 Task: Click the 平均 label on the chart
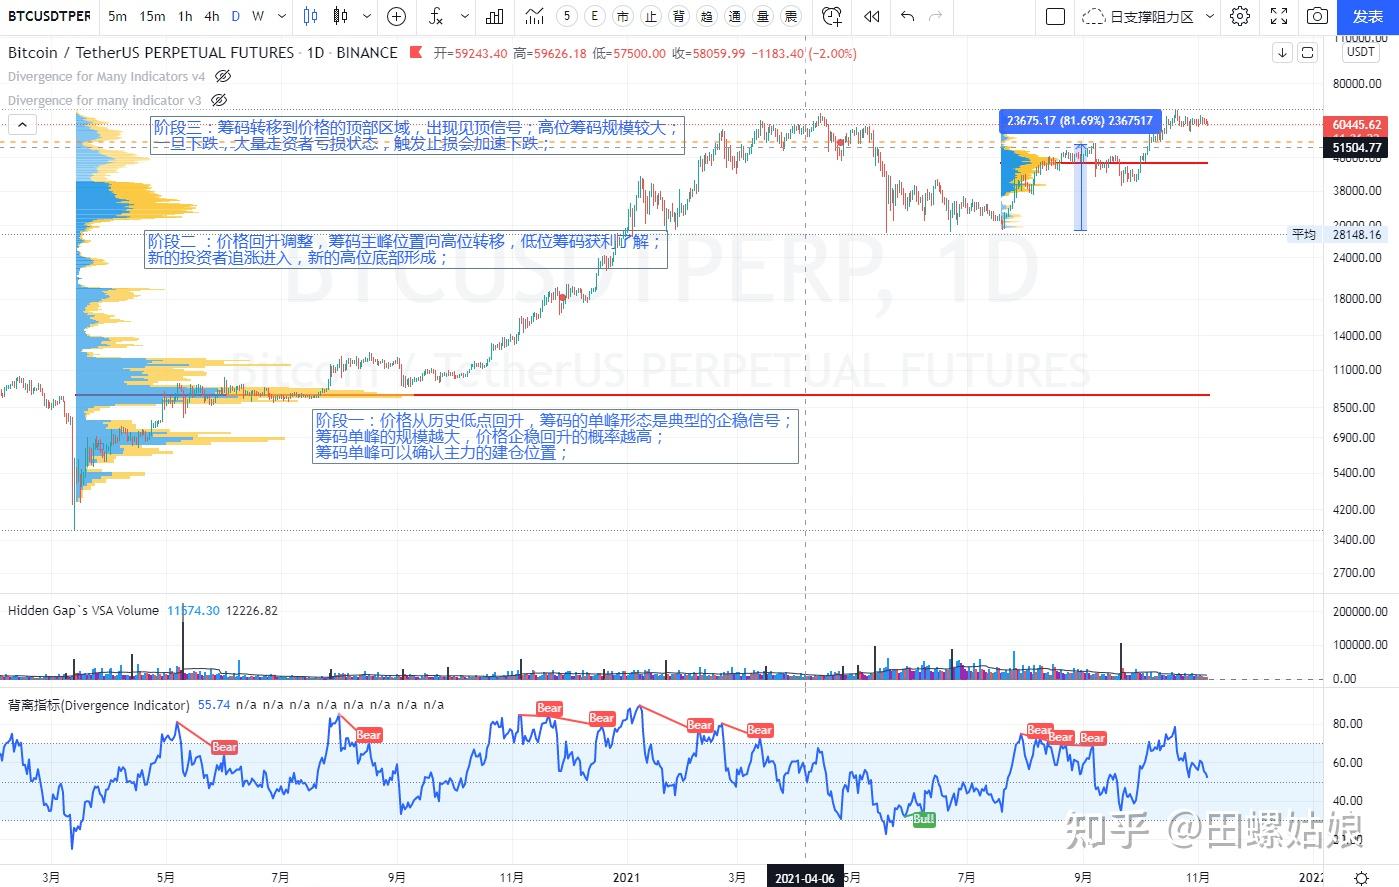(x=1303, y=235)
